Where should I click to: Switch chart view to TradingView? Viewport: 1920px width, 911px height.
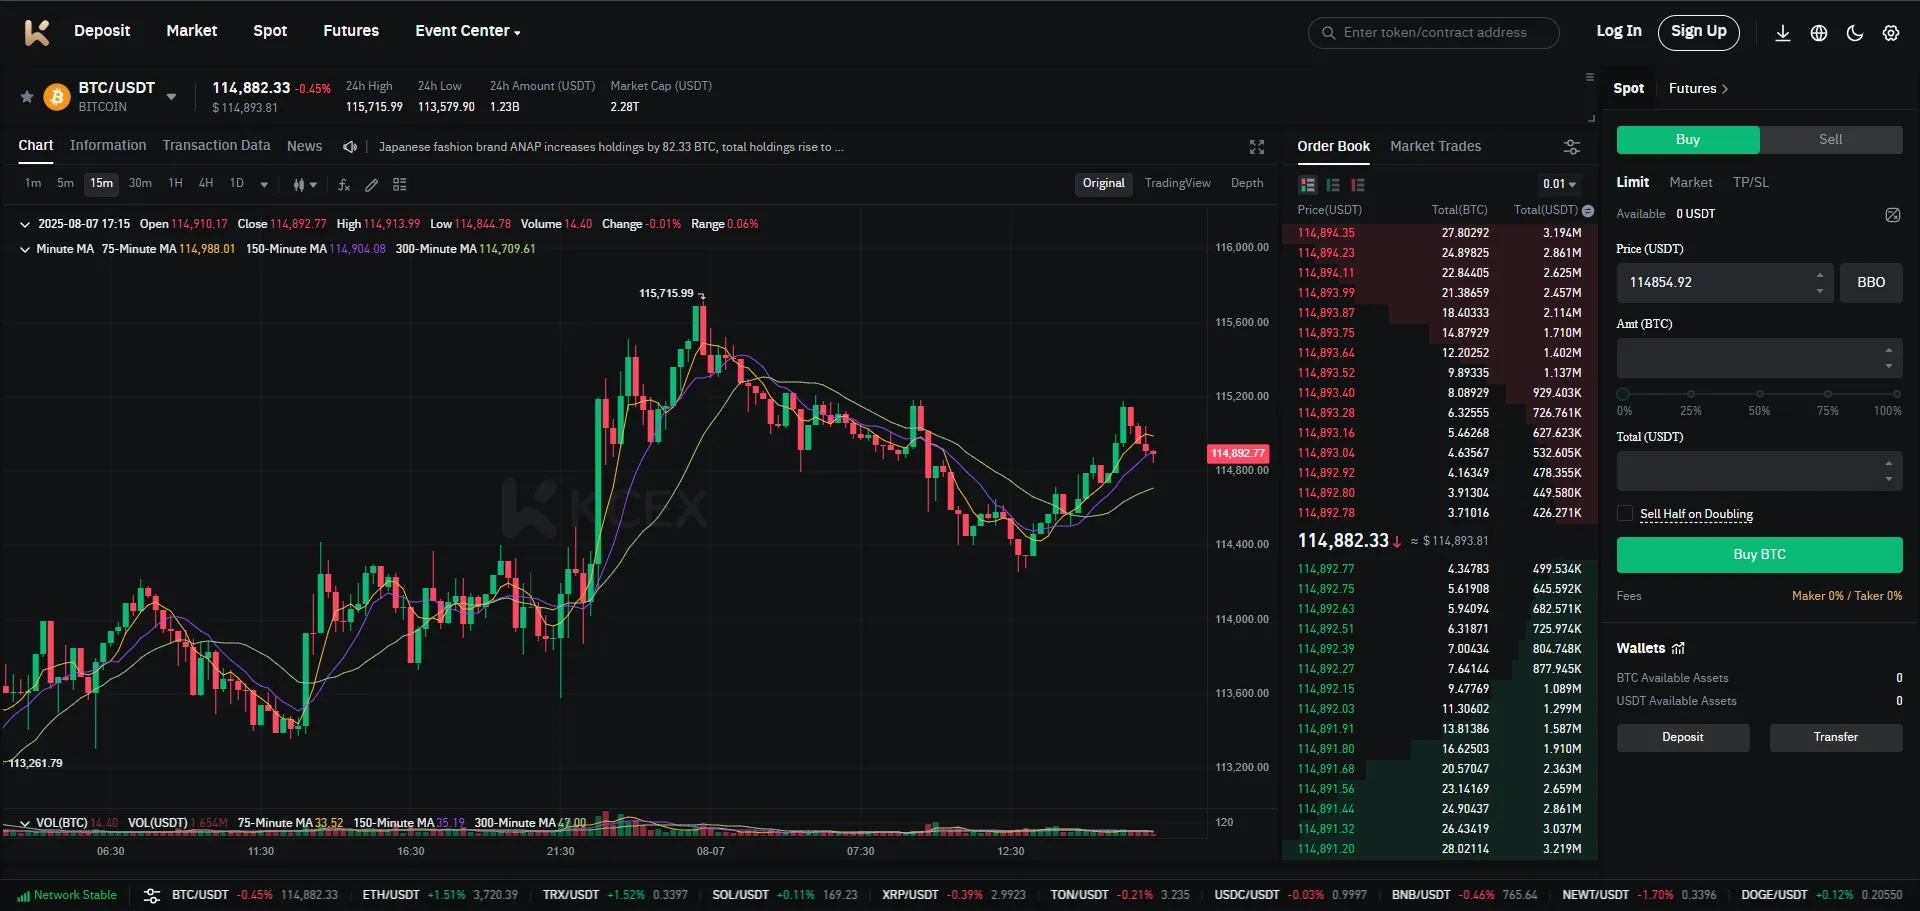click(1178, 184)
